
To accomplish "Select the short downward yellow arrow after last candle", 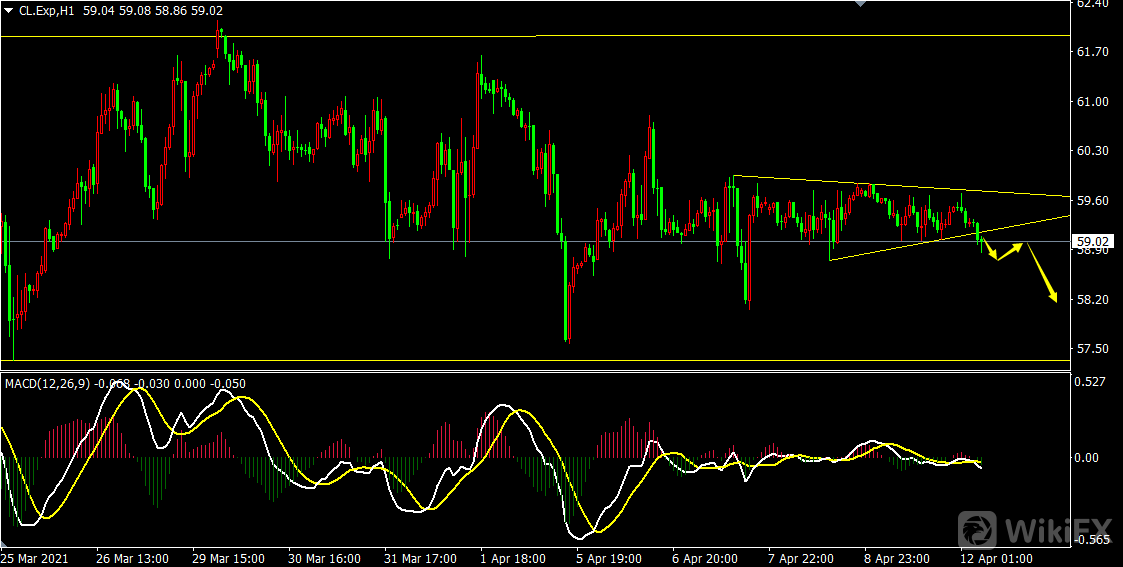I will pyautogui.click(x=988, y=250).
